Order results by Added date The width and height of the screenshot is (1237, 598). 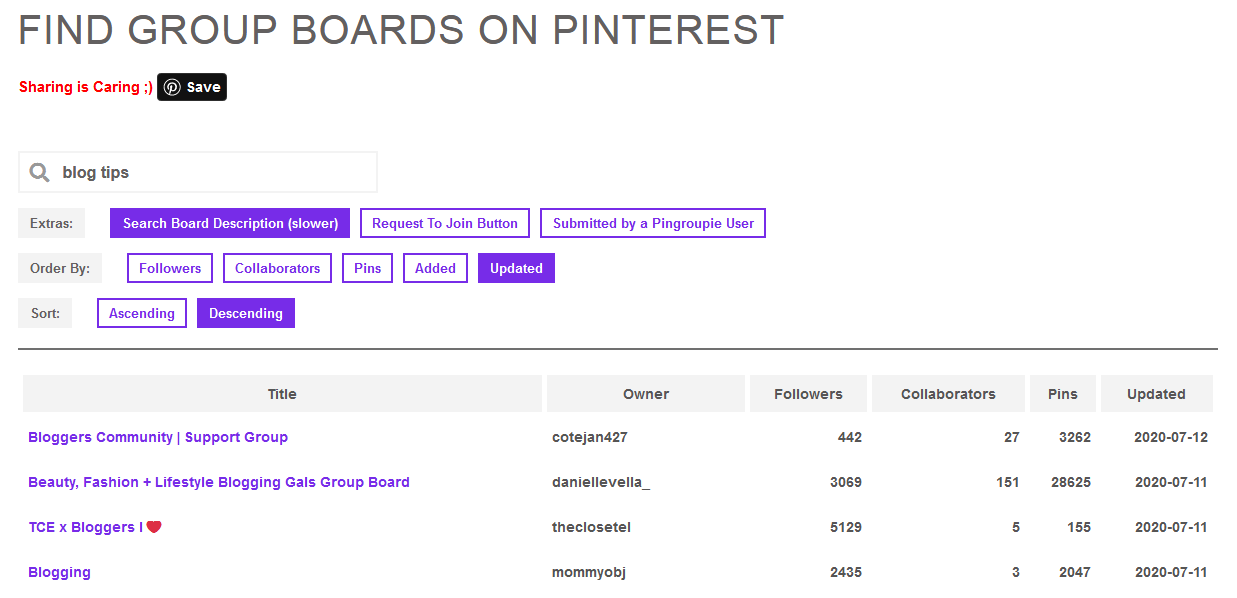point(434,268)
